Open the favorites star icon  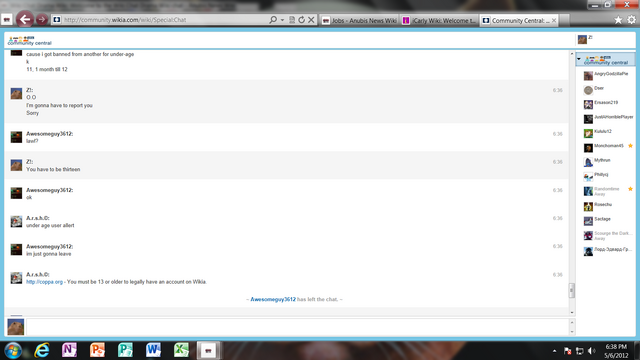coord(618,20)
